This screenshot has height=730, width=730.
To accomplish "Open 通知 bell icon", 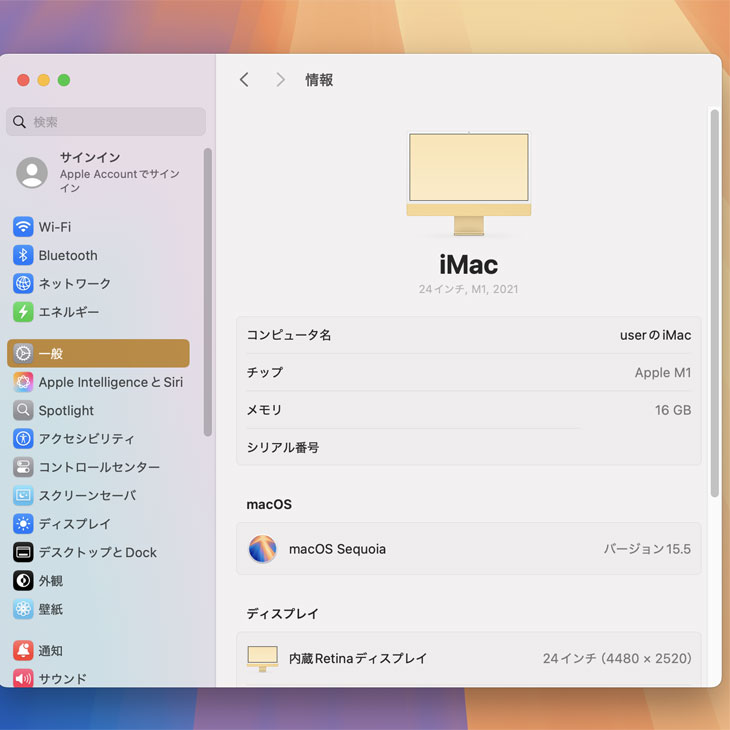I will [23, 650].
